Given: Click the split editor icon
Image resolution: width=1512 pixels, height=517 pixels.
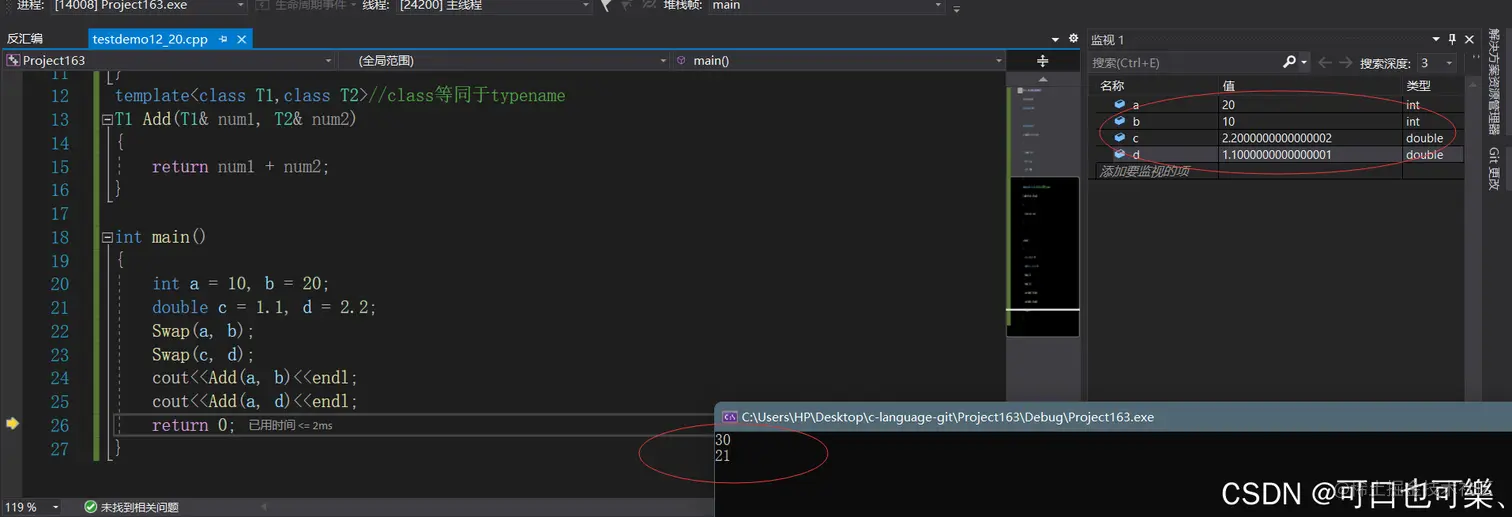Looking at the screenshot, I should coord(1043,61).
